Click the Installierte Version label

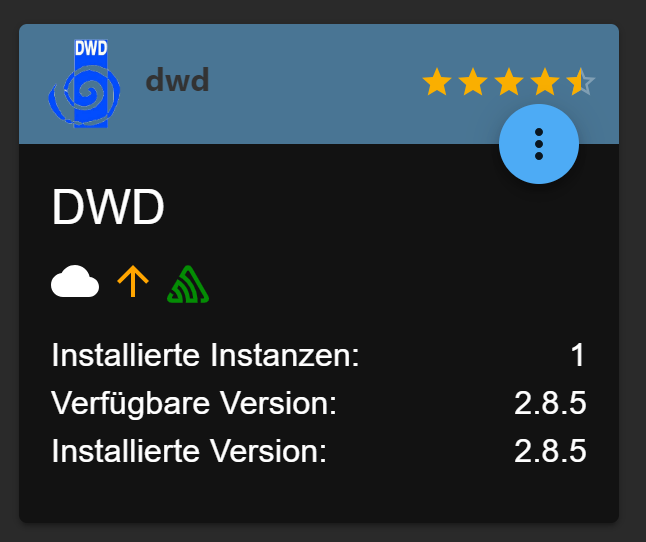(189, 451)
